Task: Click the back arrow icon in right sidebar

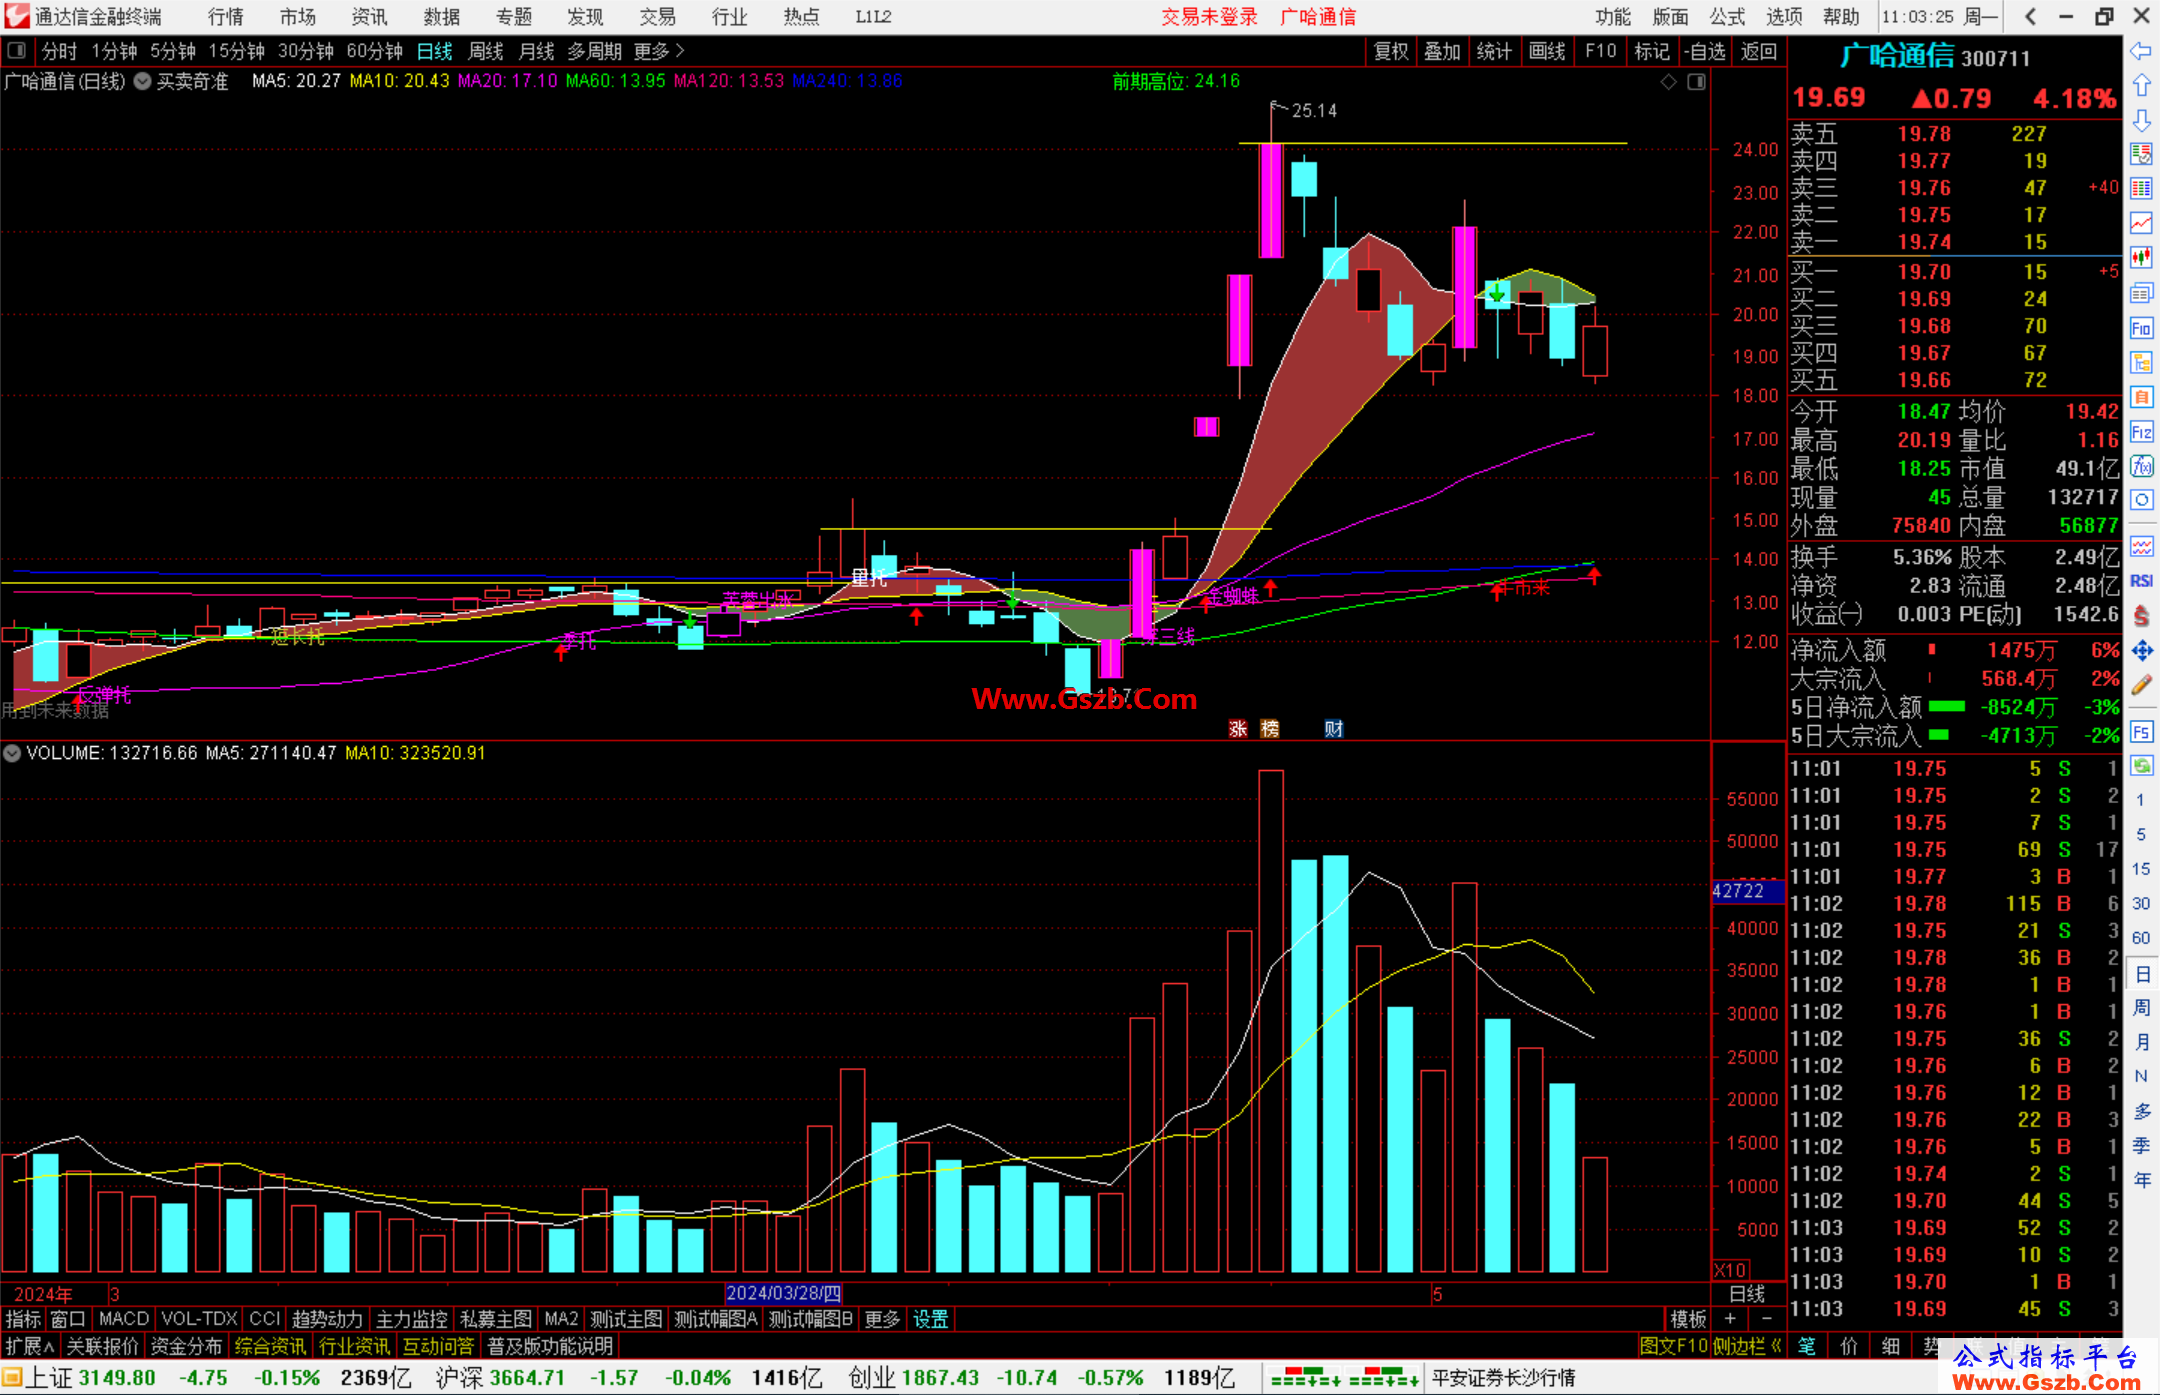Action: (2141, 51)
